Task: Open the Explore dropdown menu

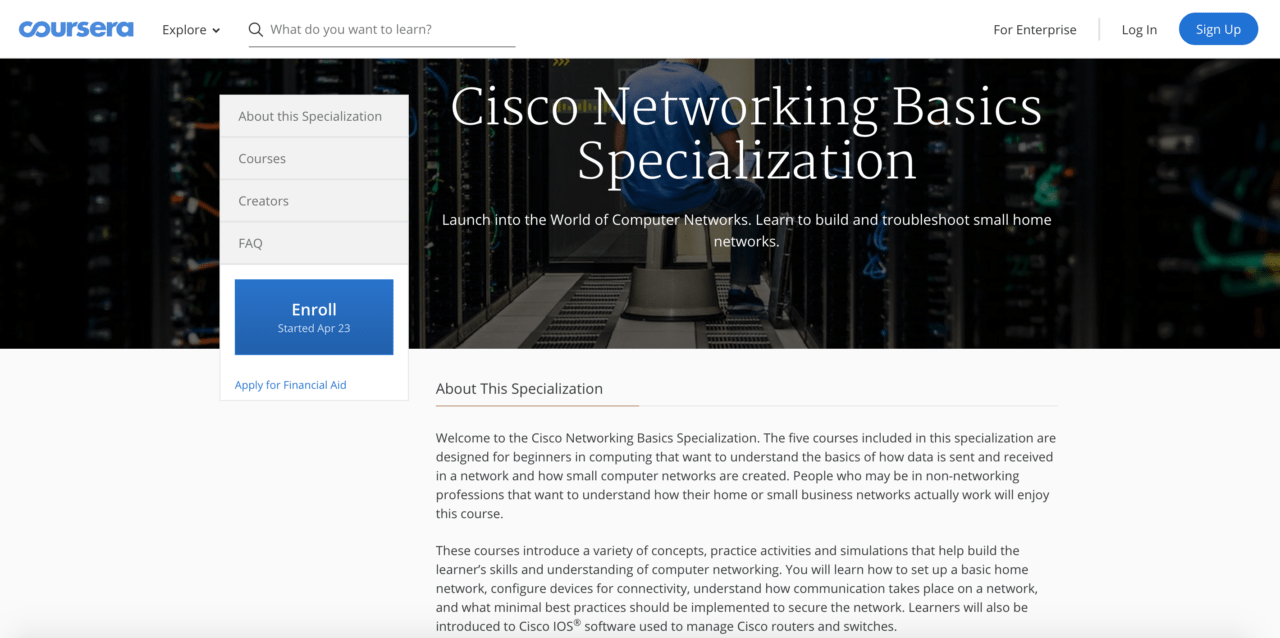Action: tap(191, 30)
